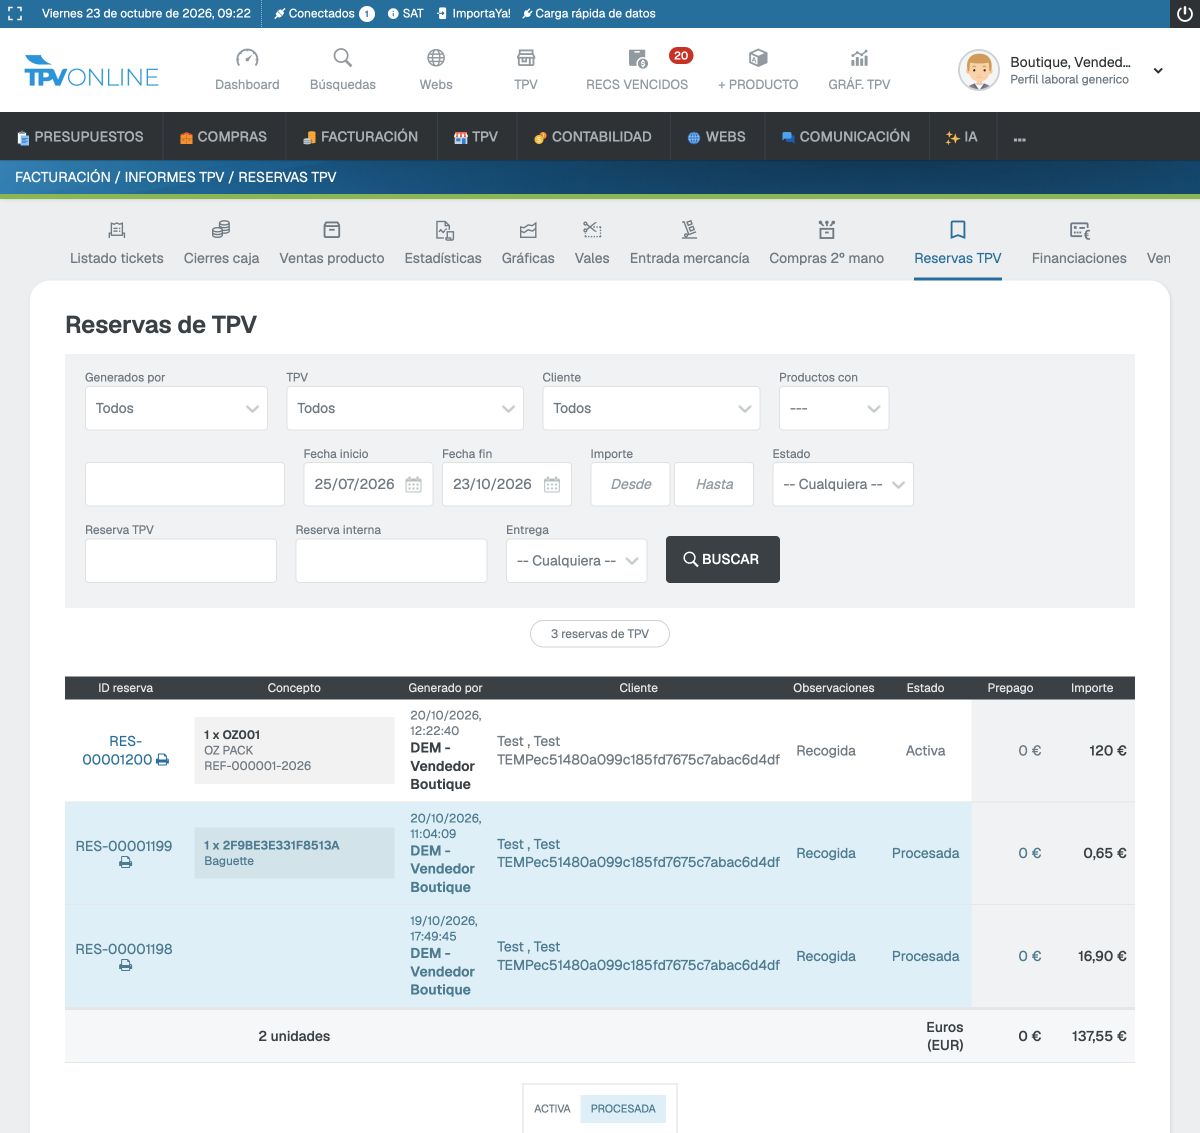Image resolution: width=1200 pixels, height=1133 pixels.
Task: Open the Cliente dropdown
Action: (x=651, y=408)
